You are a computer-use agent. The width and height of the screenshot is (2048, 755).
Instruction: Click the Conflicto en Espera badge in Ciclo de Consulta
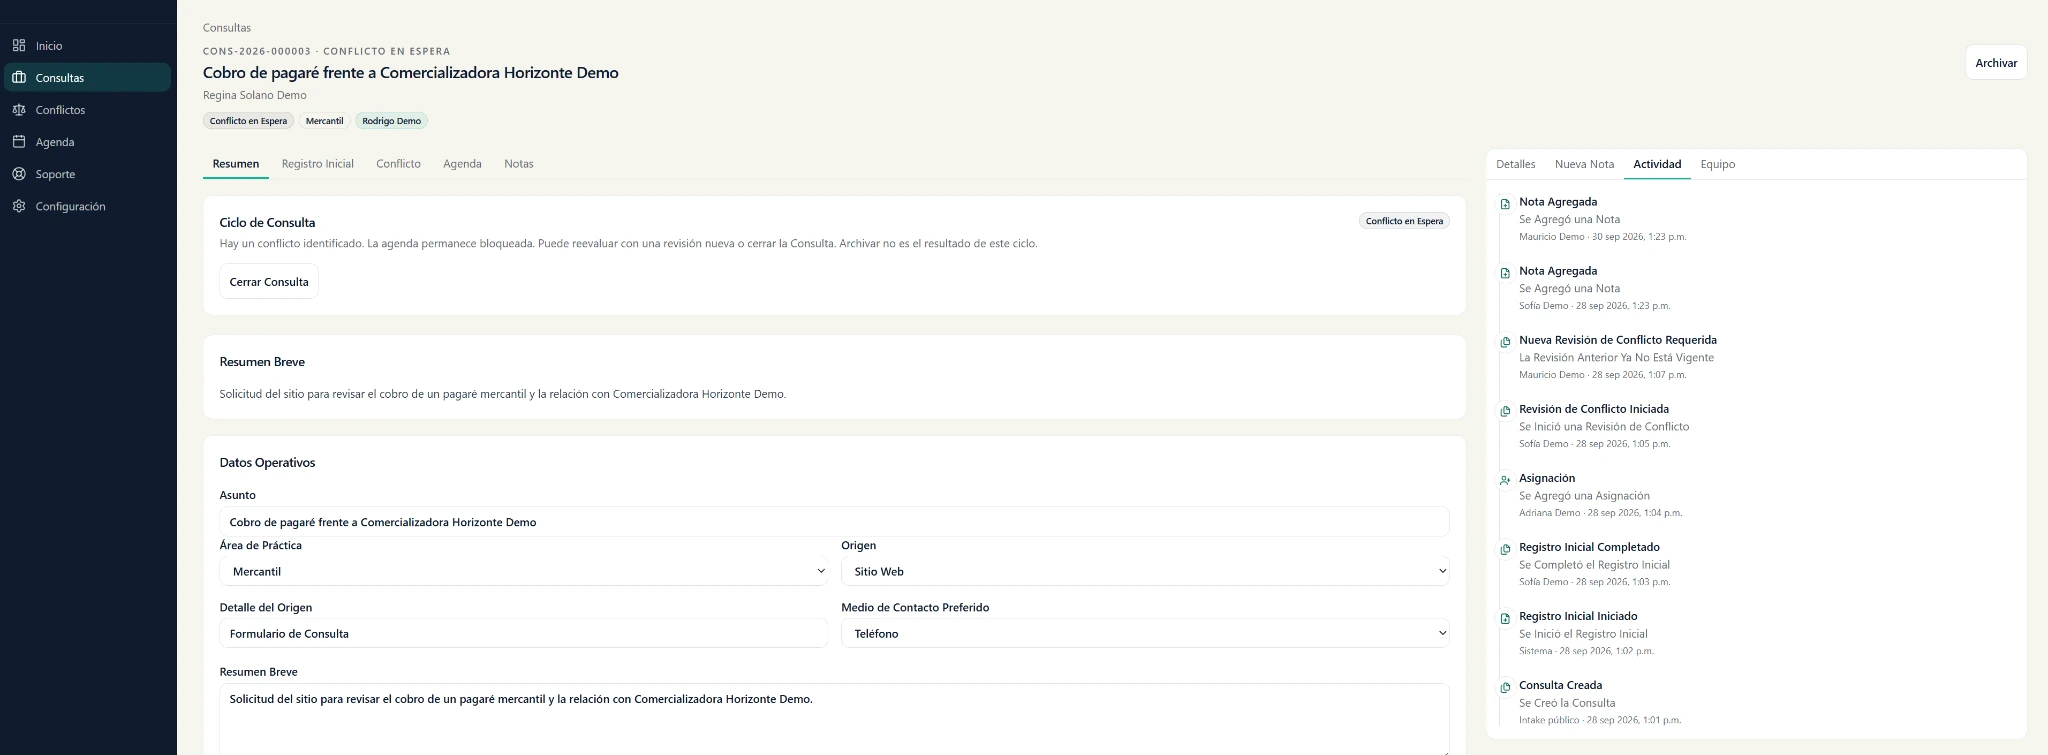click(1404, 221)
